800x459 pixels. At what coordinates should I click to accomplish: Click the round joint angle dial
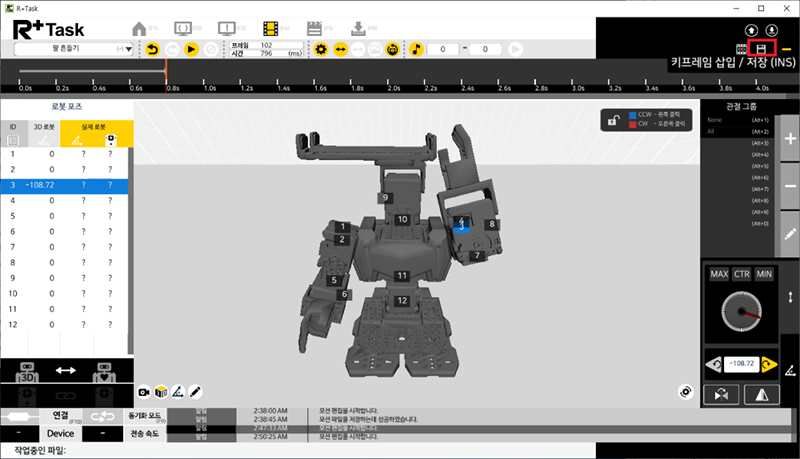(742, 314)
